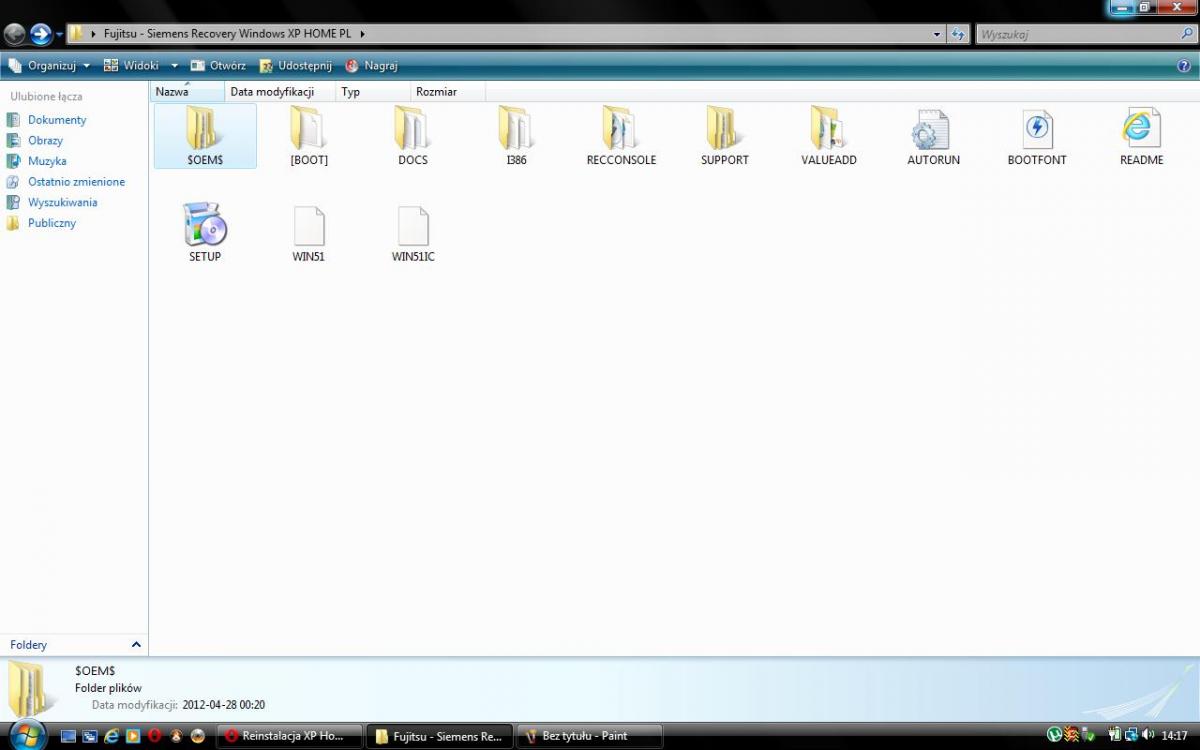Click the taskbar clock 14:17
The height and width of the screenshot is (750, 1200).
pyautogui.click(x=1175, y=736)
